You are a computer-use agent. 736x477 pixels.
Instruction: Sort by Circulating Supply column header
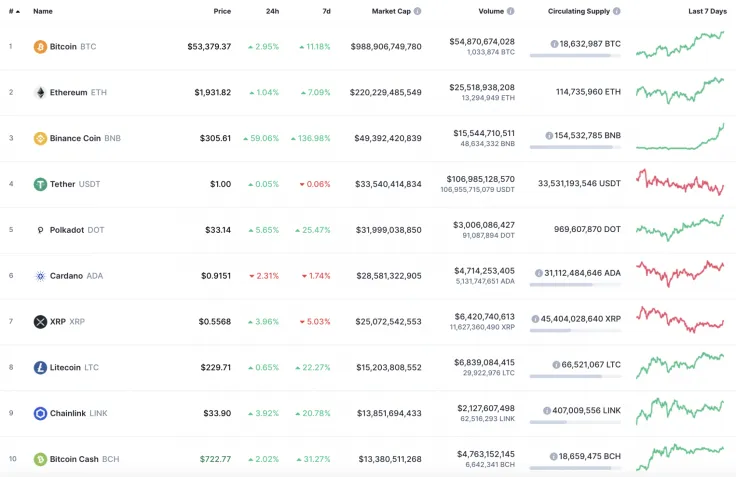click(579, 11)
